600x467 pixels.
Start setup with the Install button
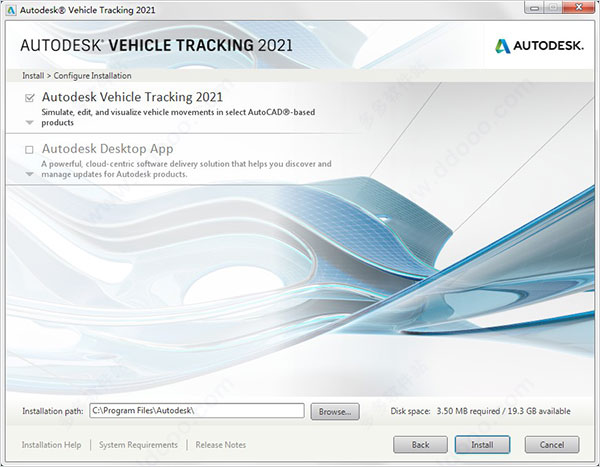point(482,445)
